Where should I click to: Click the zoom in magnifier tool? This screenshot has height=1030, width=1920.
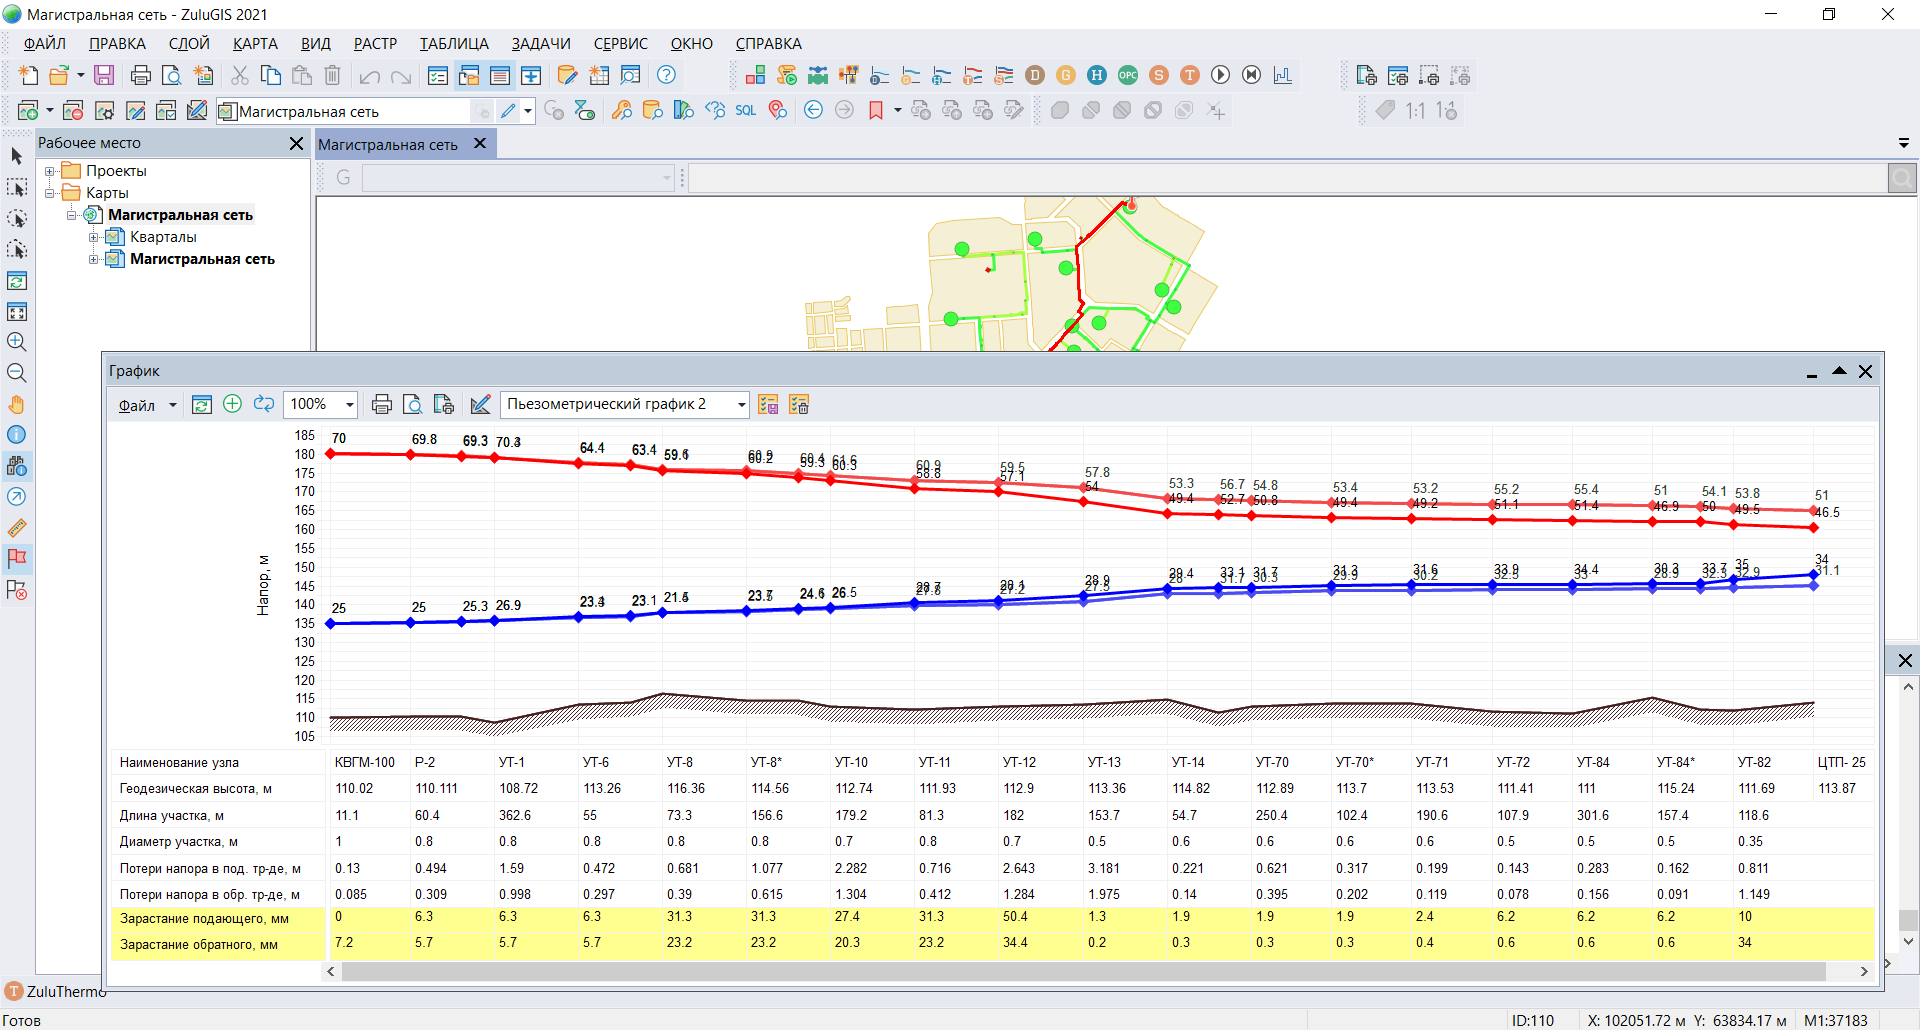pos(16,342)
